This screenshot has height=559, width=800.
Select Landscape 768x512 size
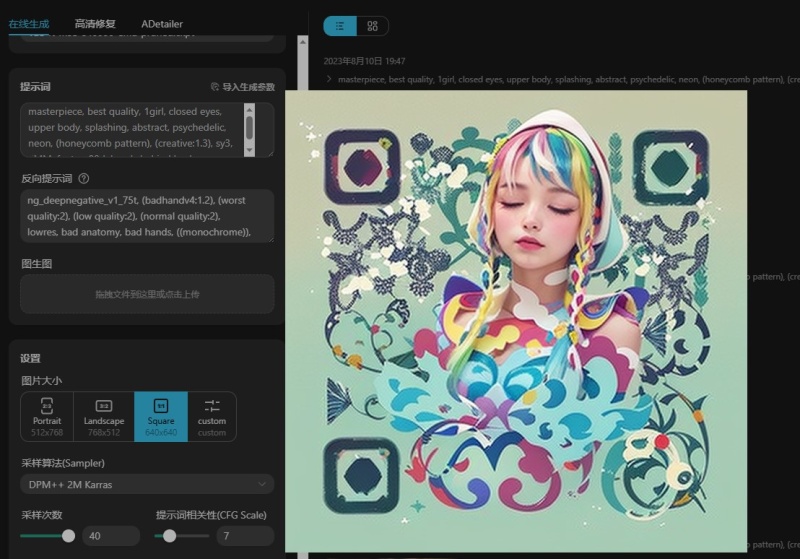(x=104, y=416)
